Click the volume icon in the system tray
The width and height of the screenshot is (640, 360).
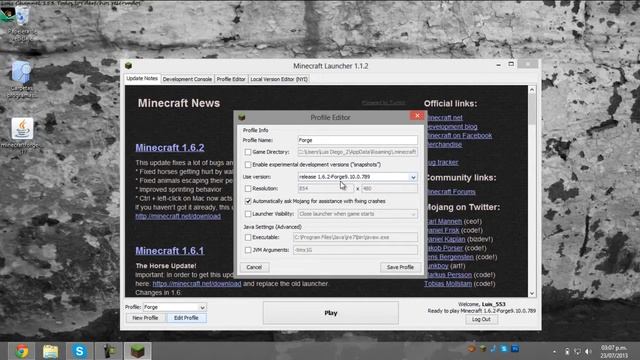coord(588,351)
